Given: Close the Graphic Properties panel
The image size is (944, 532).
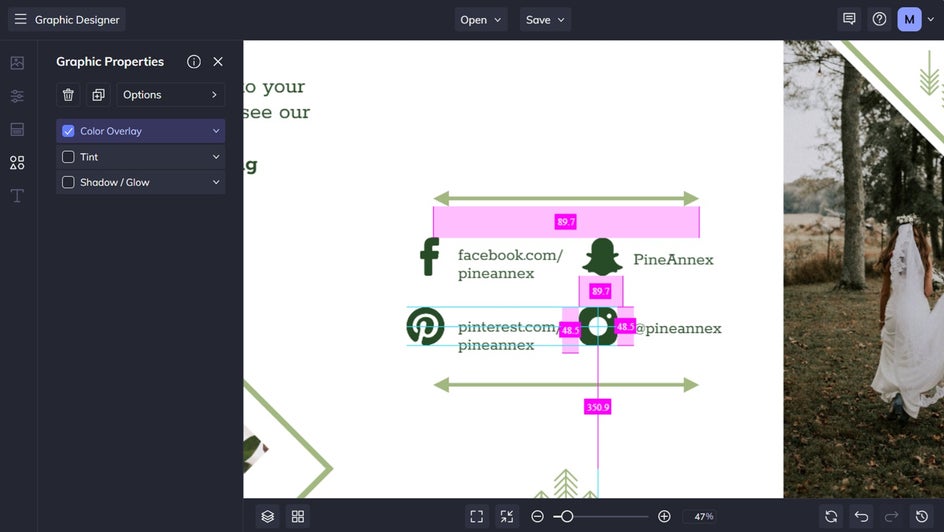Looking at the screenshot, I should (218, 61).
